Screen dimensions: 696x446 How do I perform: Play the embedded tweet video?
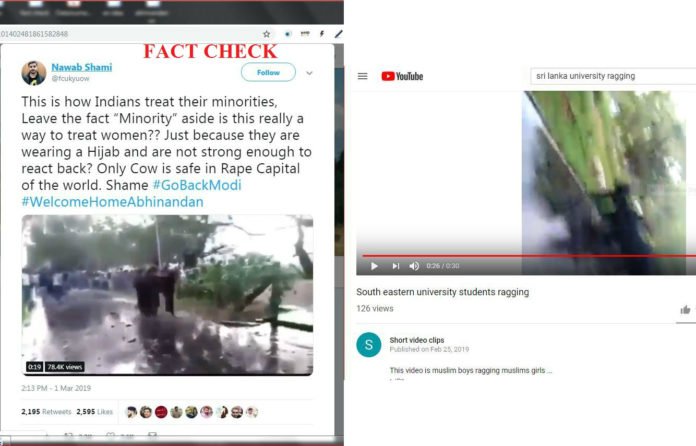coord(167,295)
